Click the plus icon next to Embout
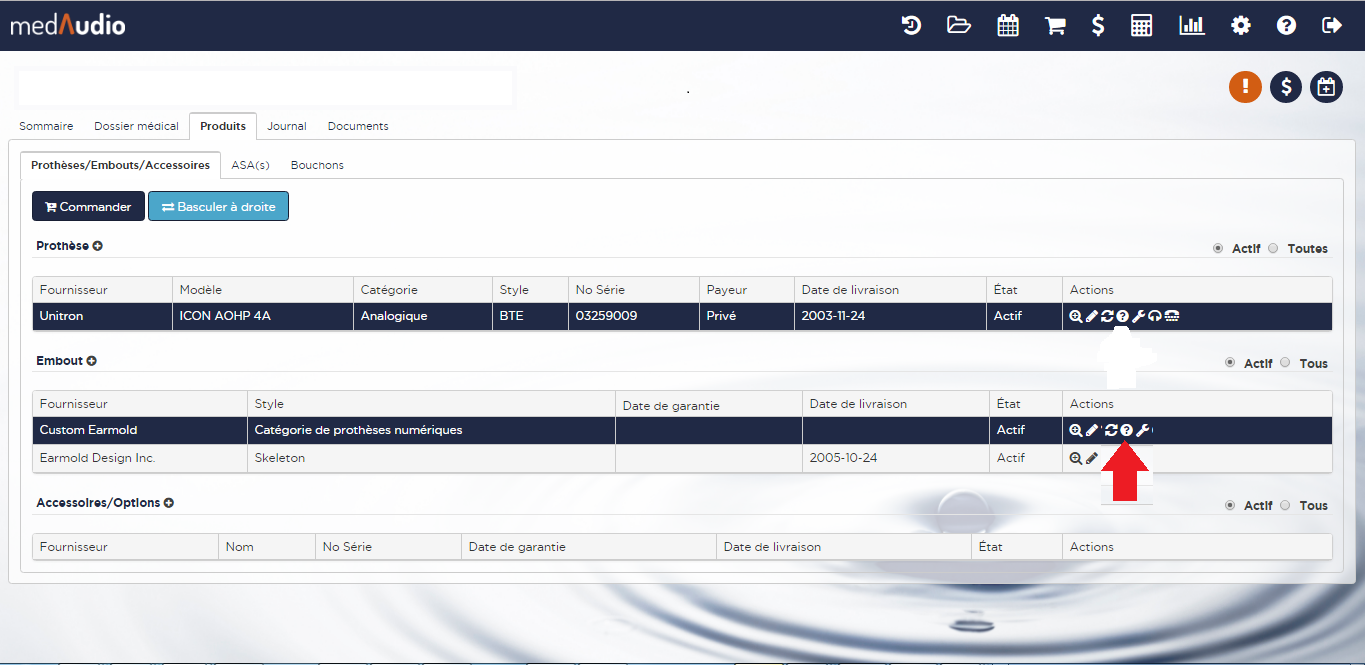 tap(92, 361)
